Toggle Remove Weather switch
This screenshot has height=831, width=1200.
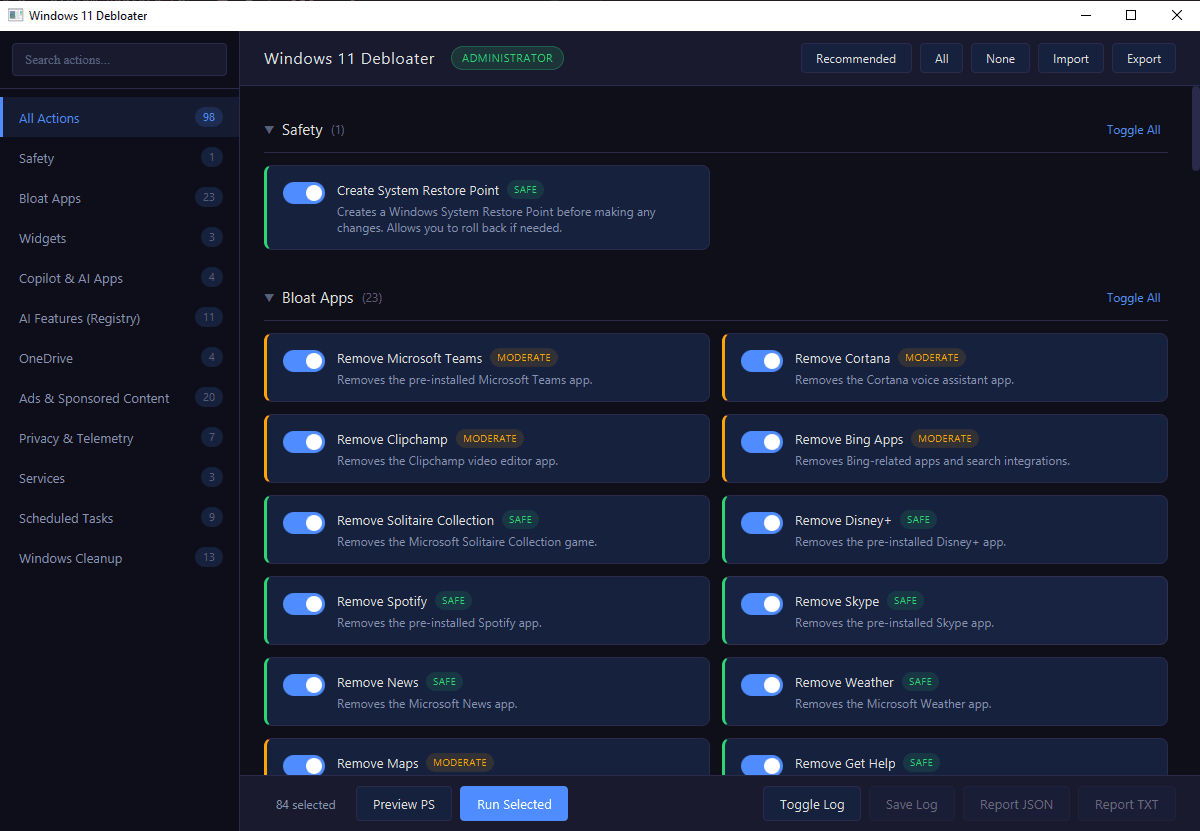762,685
